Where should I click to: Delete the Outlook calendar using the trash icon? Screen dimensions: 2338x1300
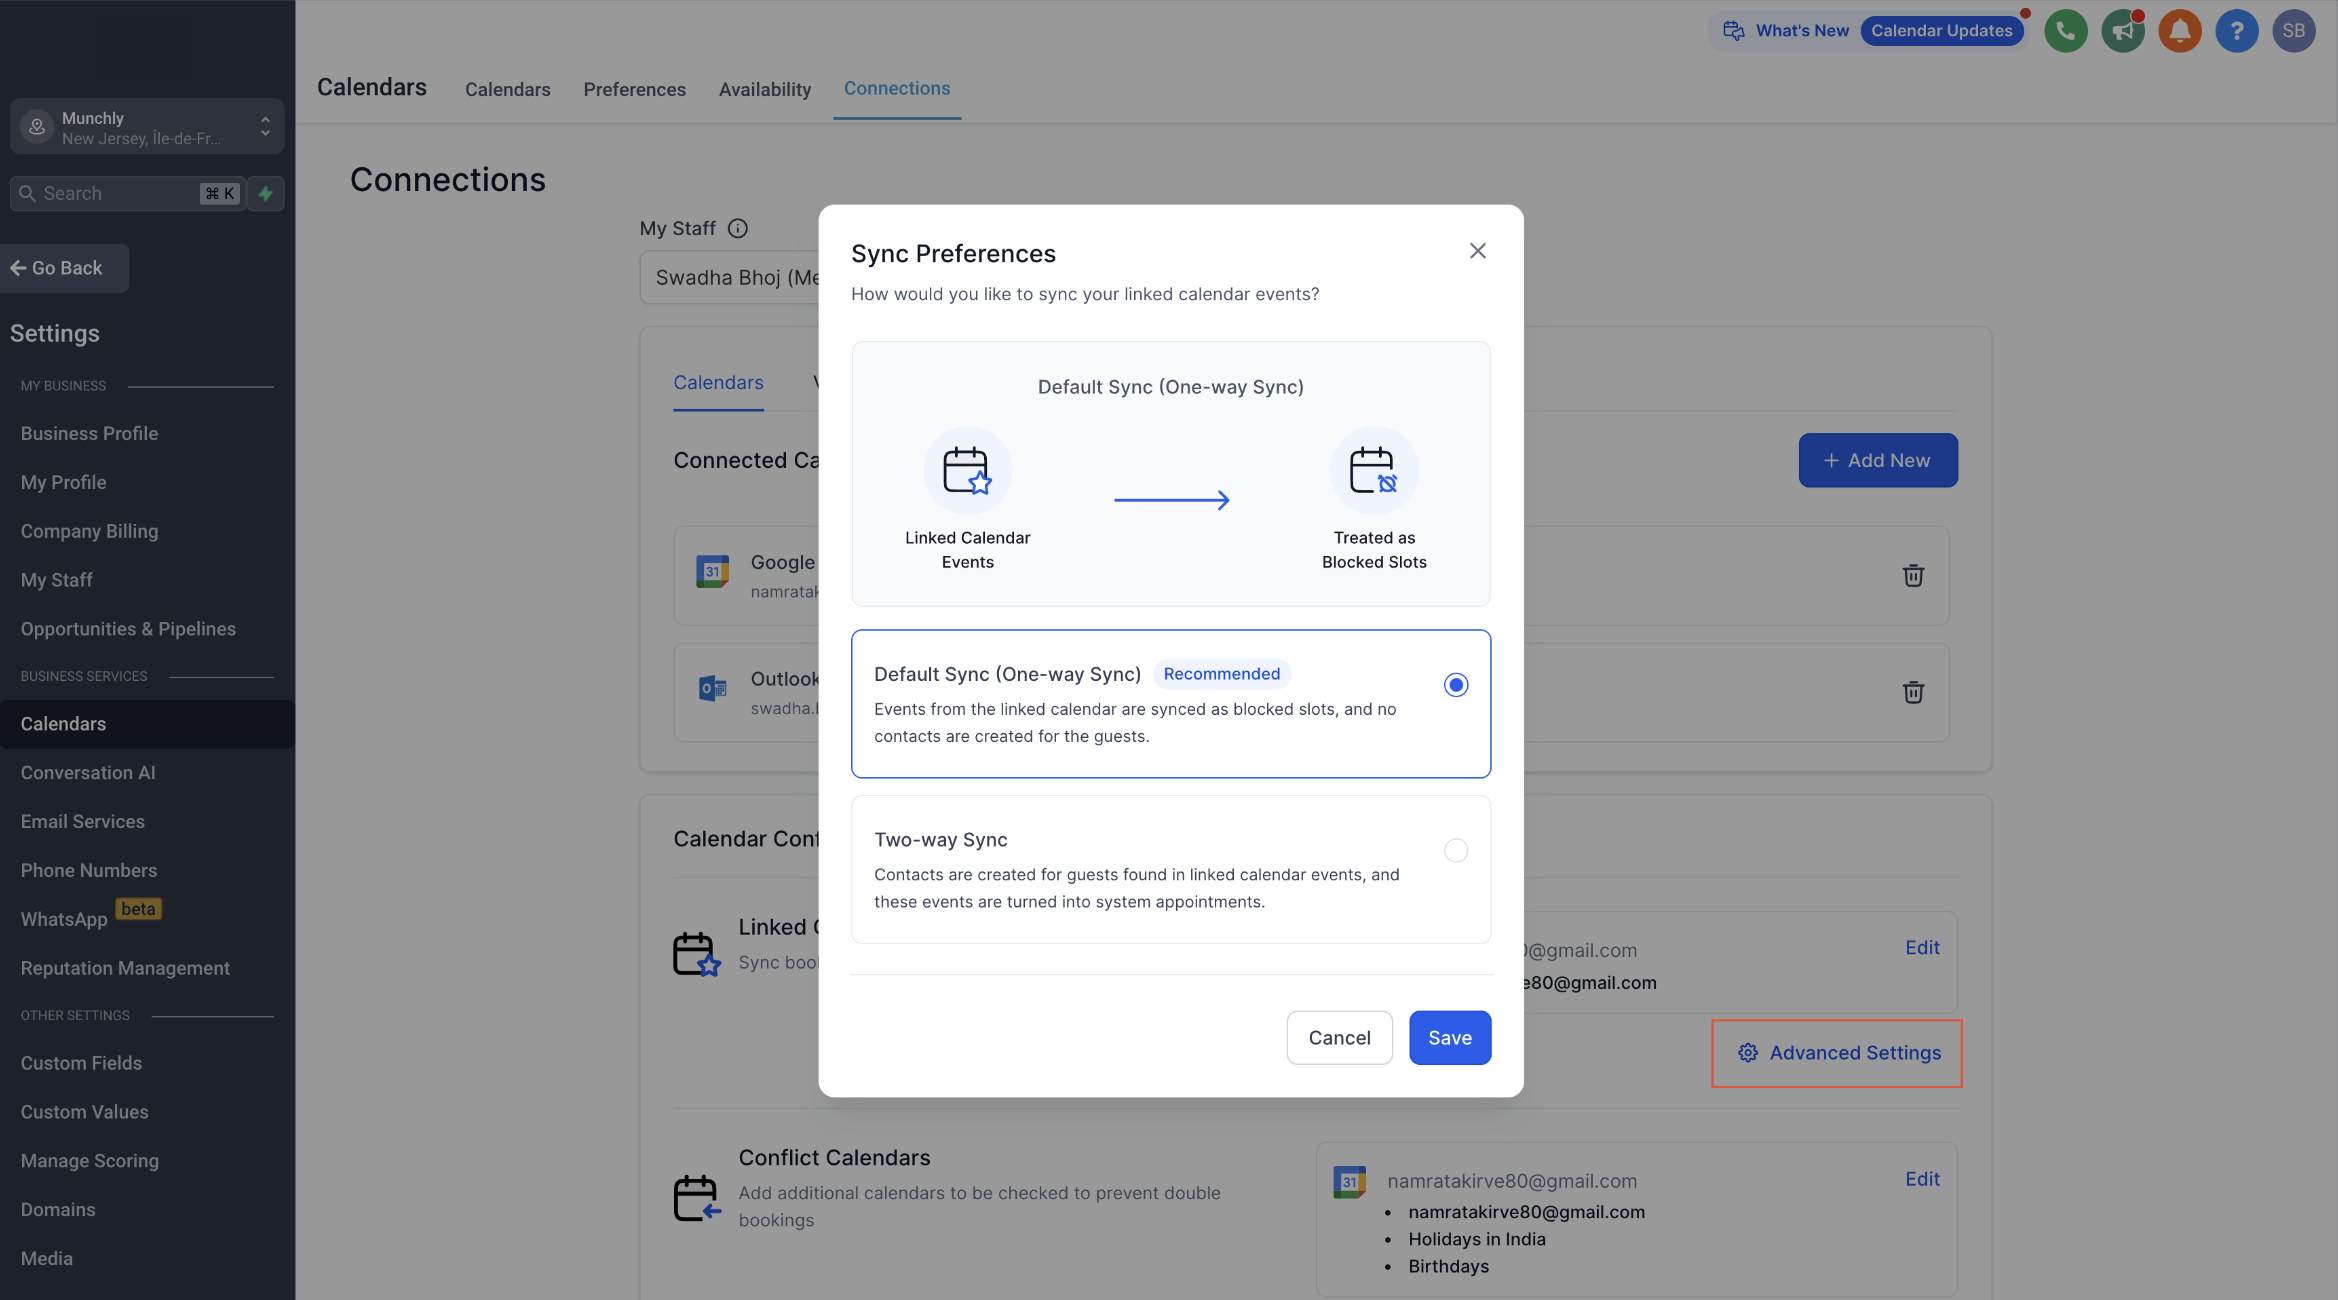point(1913,692)
